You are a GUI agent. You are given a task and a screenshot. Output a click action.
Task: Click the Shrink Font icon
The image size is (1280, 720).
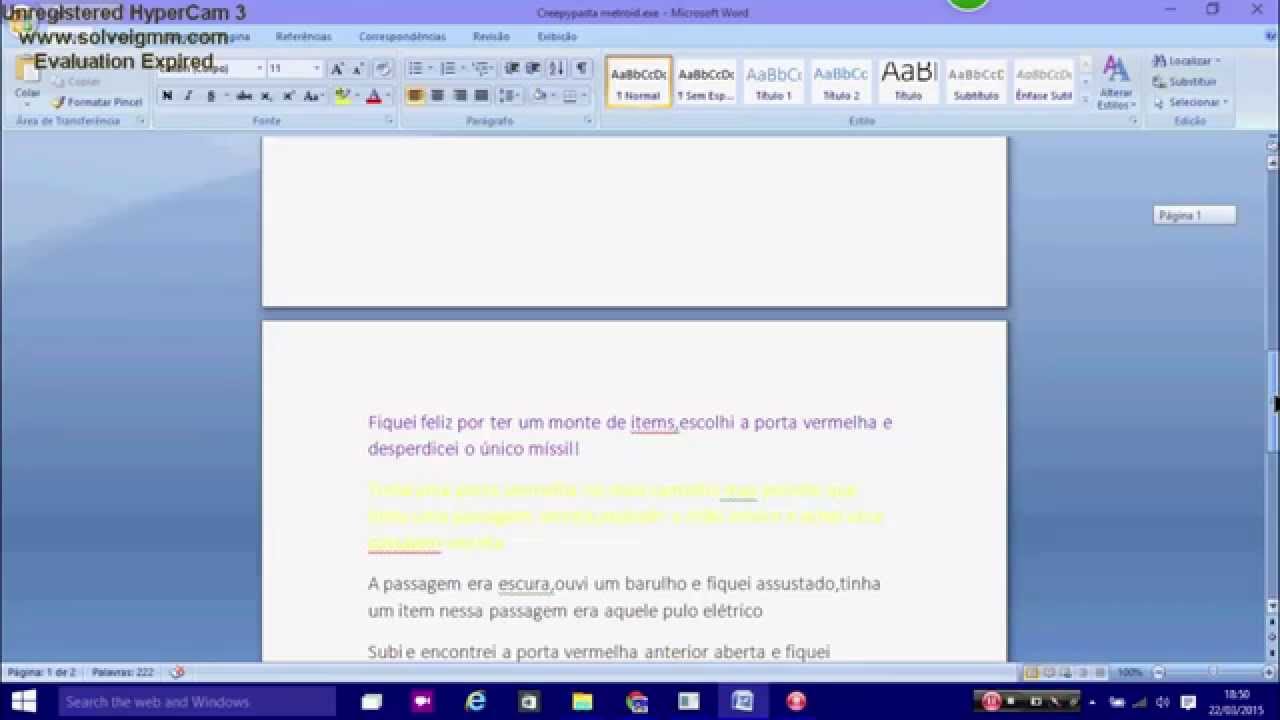click(358, 69)
